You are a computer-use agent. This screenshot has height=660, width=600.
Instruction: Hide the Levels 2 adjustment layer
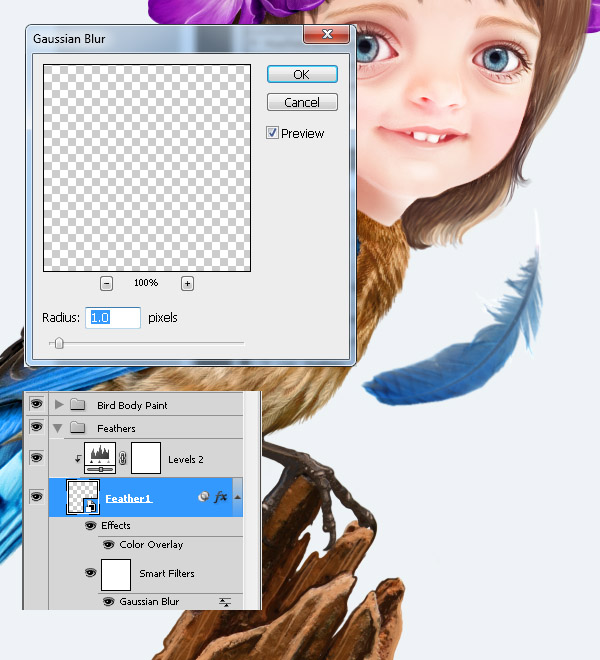pyautogui.click(x=37, y=458)
